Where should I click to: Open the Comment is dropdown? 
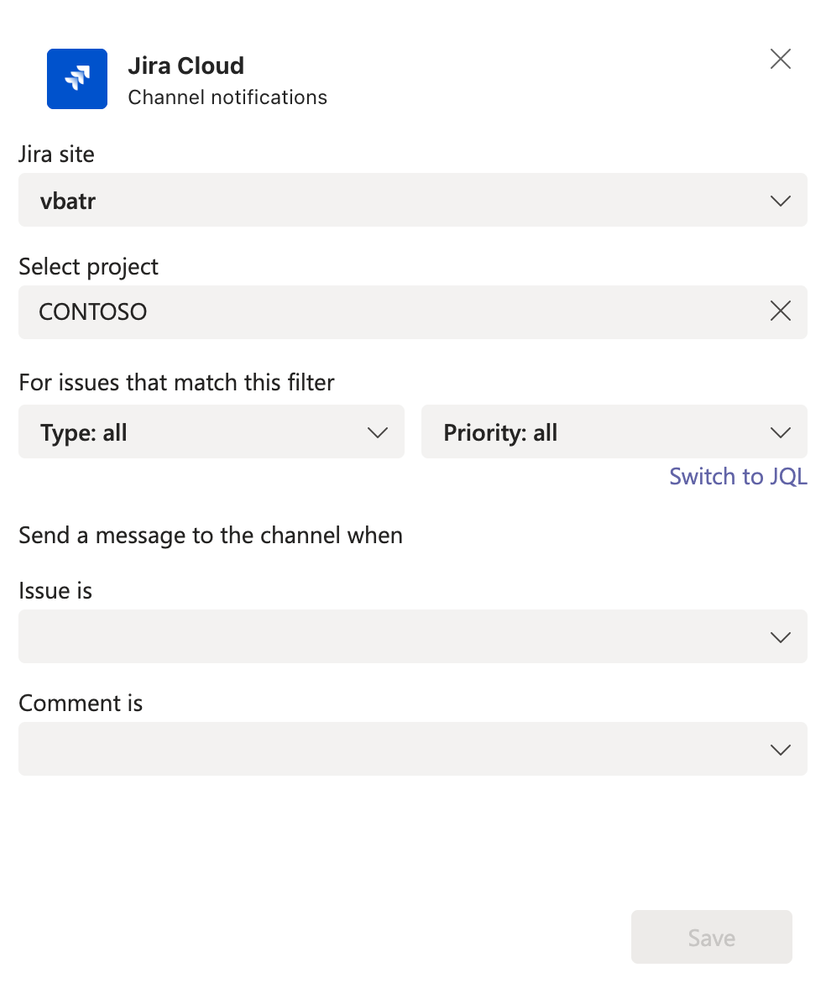point(412,749)
